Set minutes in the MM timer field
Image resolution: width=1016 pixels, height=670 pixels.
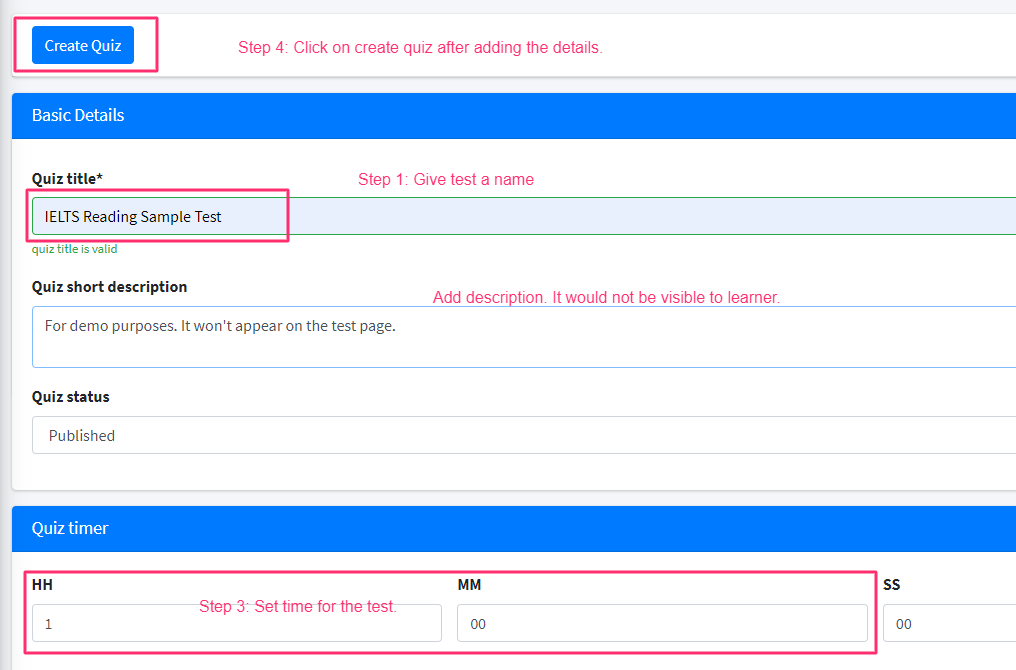pyautogui.click(x=662, y=623)
